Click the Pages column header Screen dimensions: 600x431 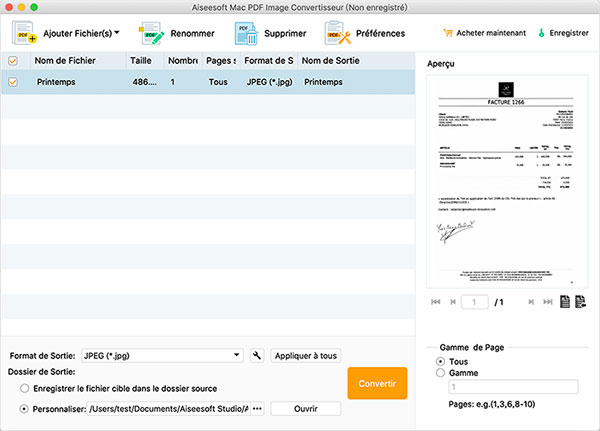pos(221,60)
